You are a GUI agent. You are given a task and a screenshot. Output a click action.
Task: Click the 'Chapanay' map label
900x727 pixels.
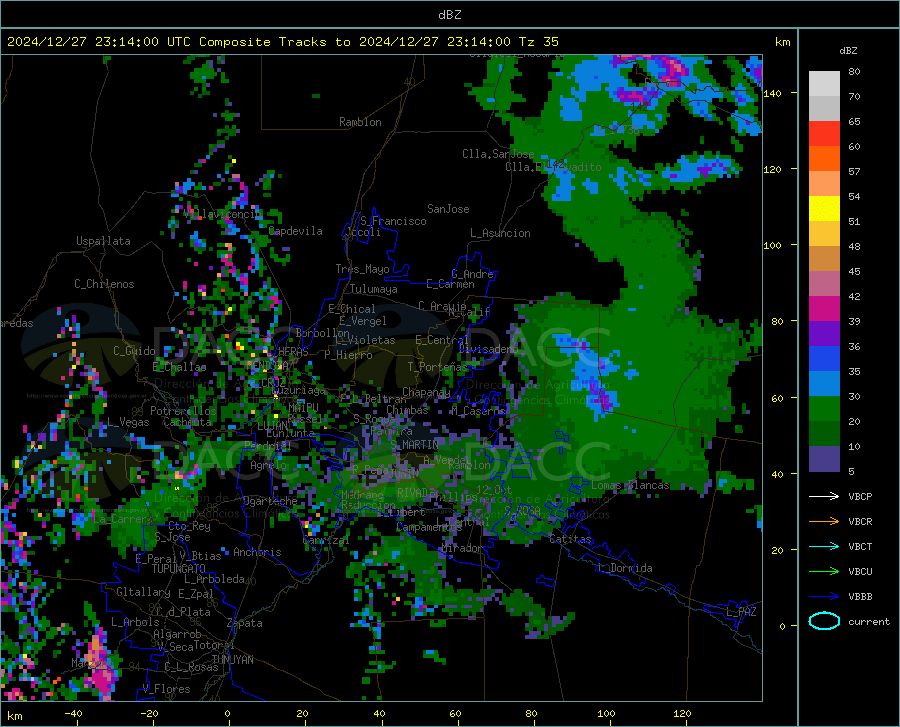(426, 392)
